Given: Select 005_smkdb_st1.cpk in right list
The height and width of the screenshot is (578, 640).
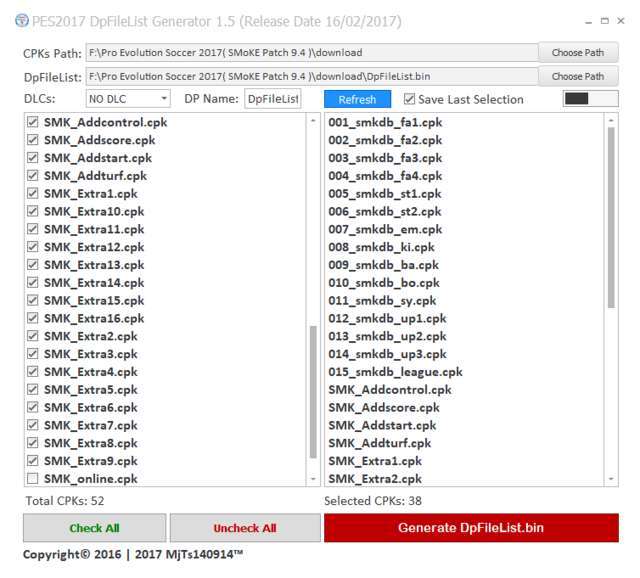Looking at the screenshot, I should click(x=385, y=193).
